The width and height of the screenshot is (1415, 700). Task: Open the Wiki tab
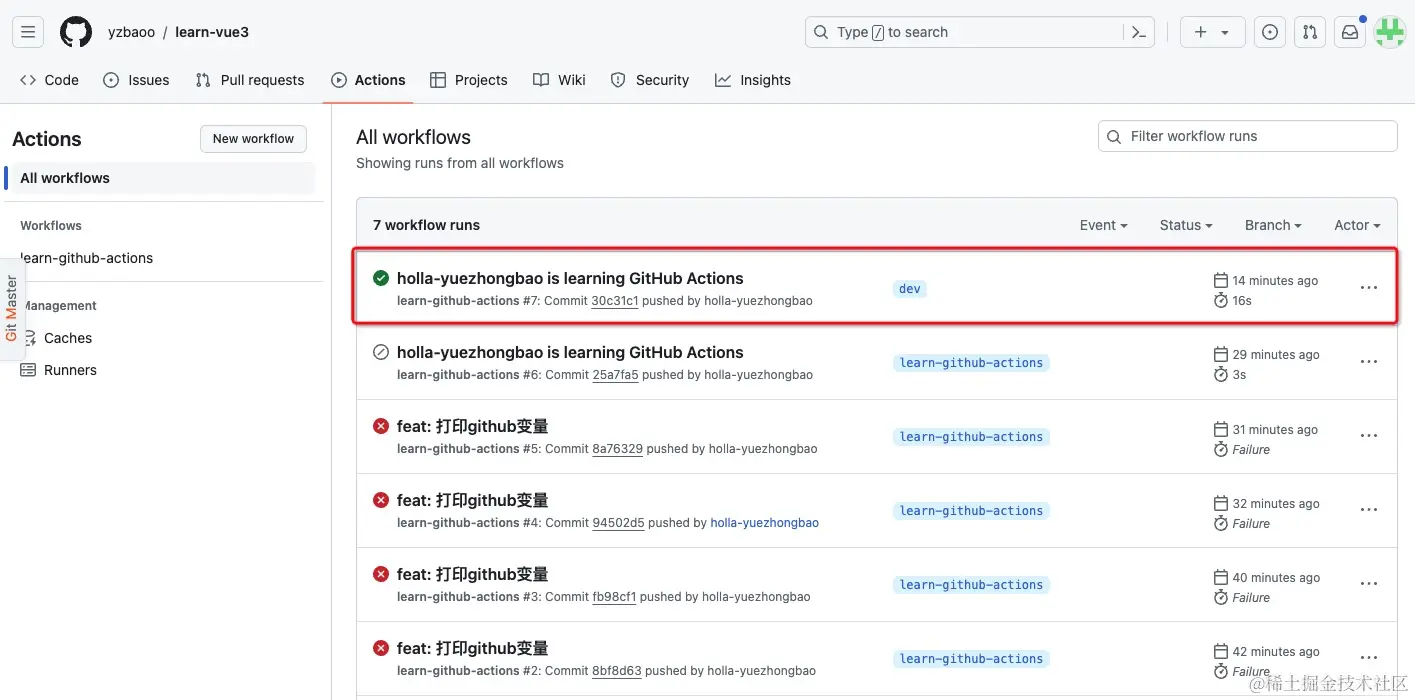559,80
